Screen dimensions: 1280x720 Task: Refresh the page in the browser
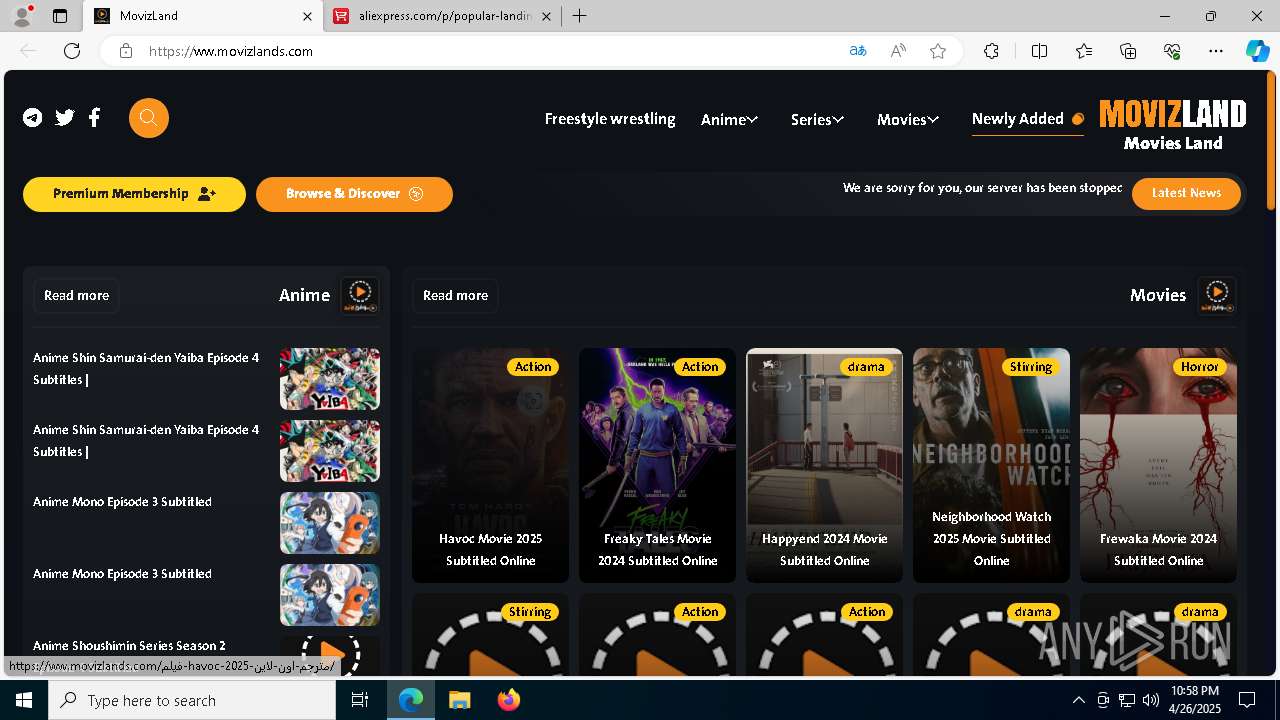pos(72,51)
